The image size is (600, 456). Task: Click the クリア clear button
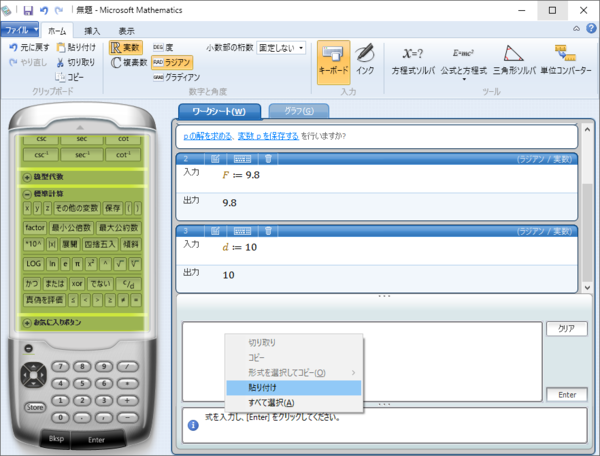tap(566, 329)
